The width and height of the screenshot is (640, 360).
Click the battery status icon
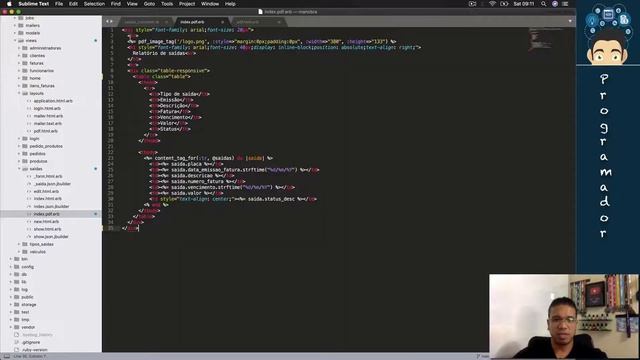coord(504,4)
